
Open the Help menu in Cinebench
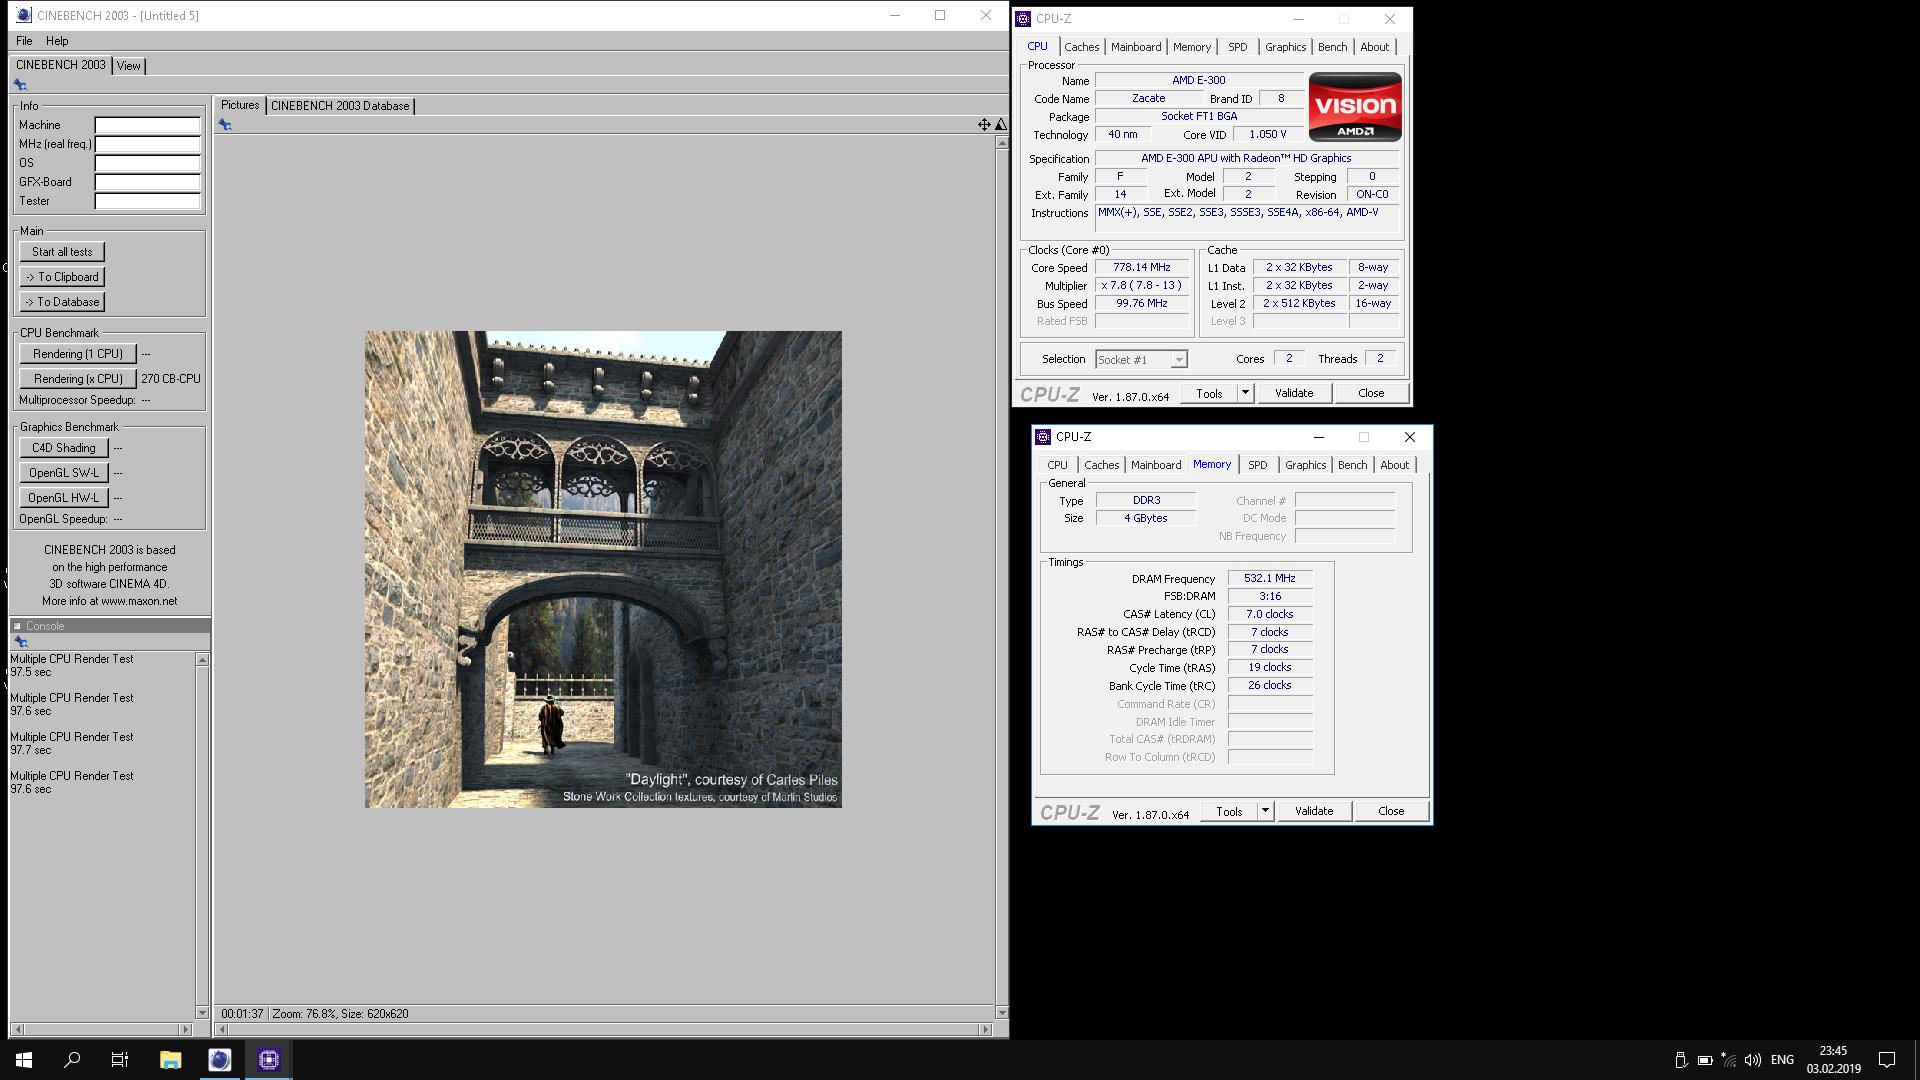pyautogui.click(x=57, y=41)
